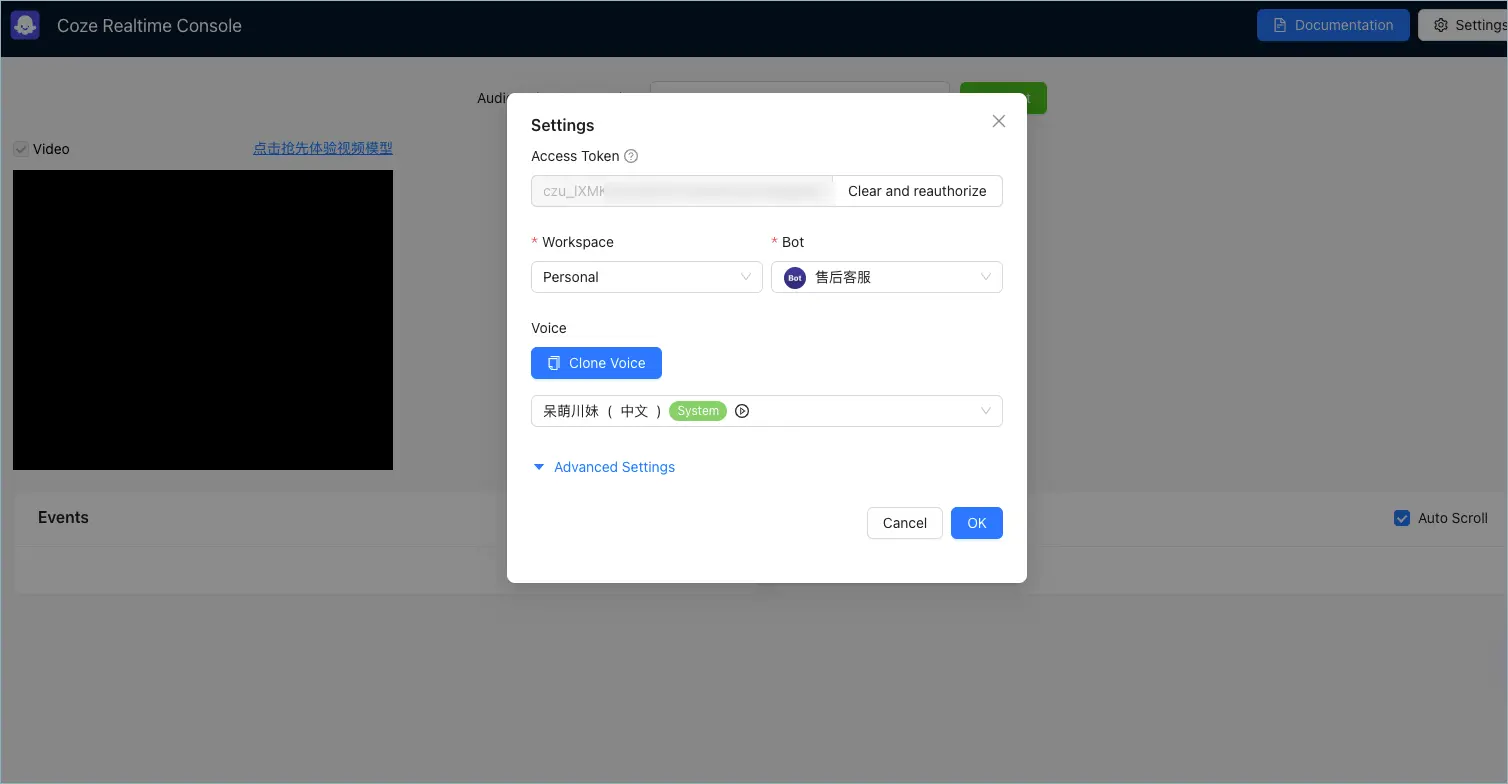The image size is (1508, 784).
Task: Play the voice preview icon next to System
Action: [x=742, y=411]
